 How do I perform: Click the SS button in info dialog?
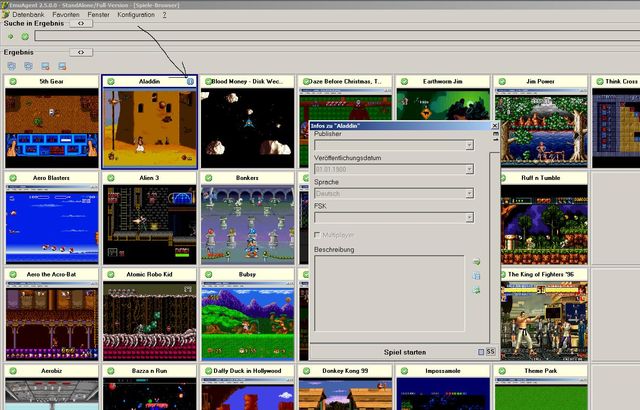pos(491,352)
